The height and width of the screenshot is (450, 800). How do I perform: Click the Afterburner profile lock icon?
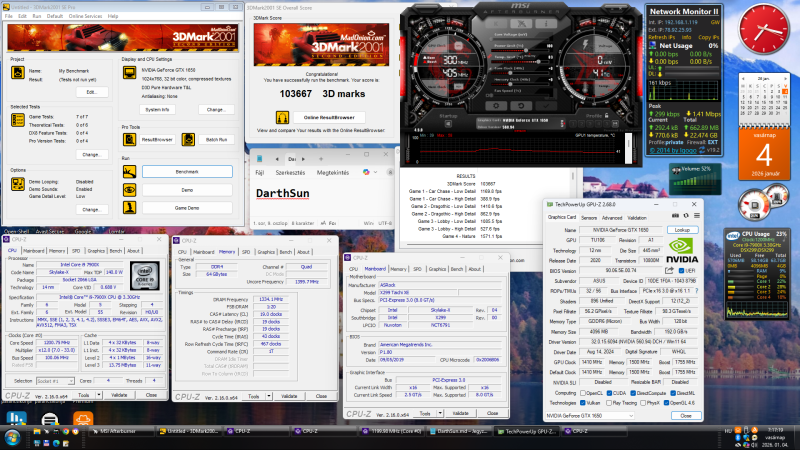(606, 116)
